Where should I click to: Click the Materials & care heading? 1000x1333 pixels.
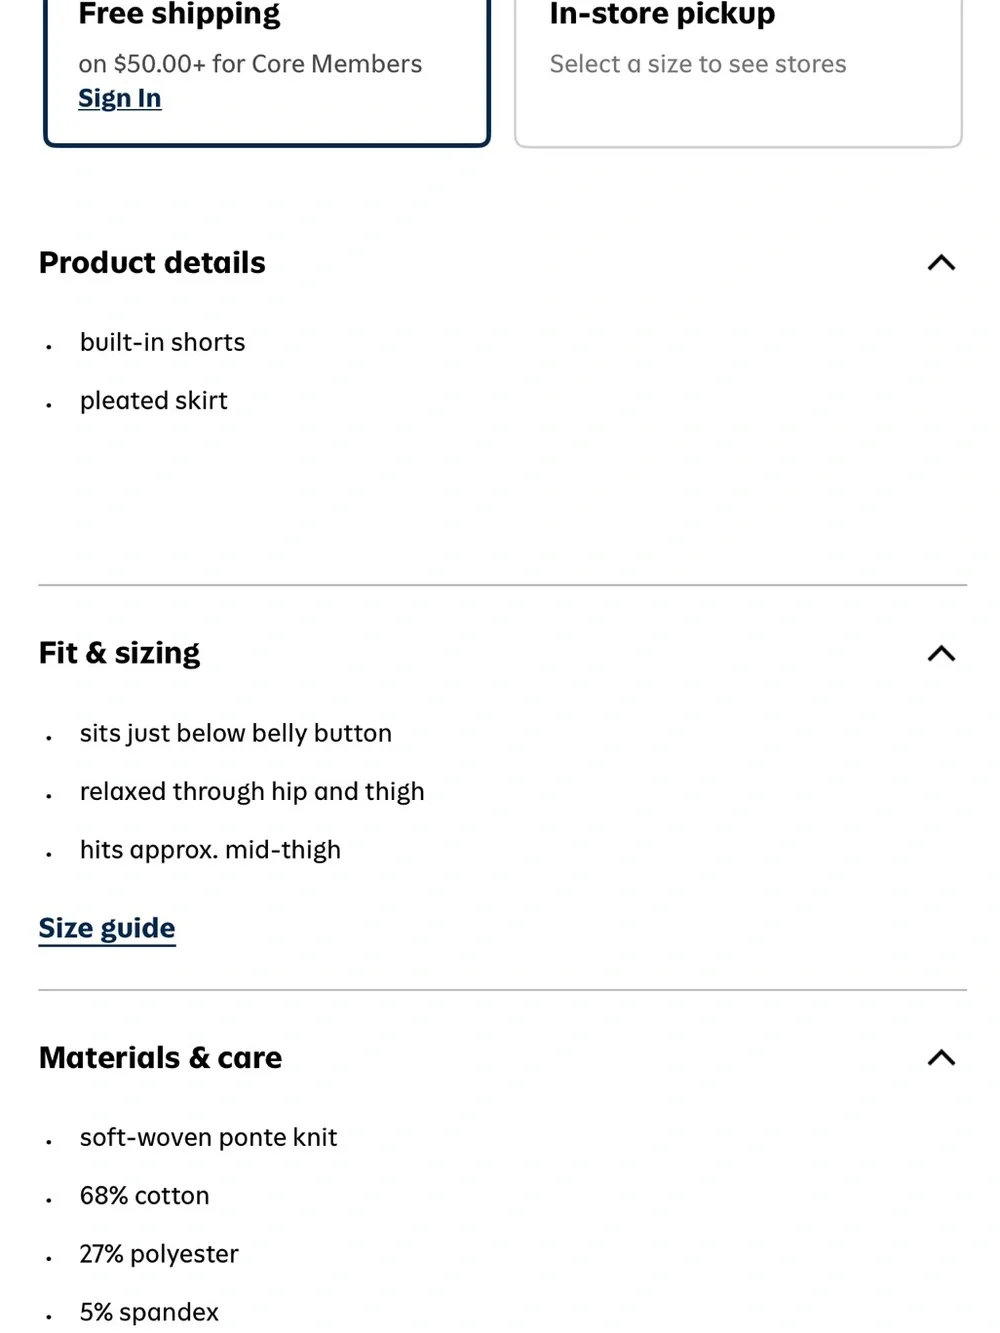point(160,1058)
